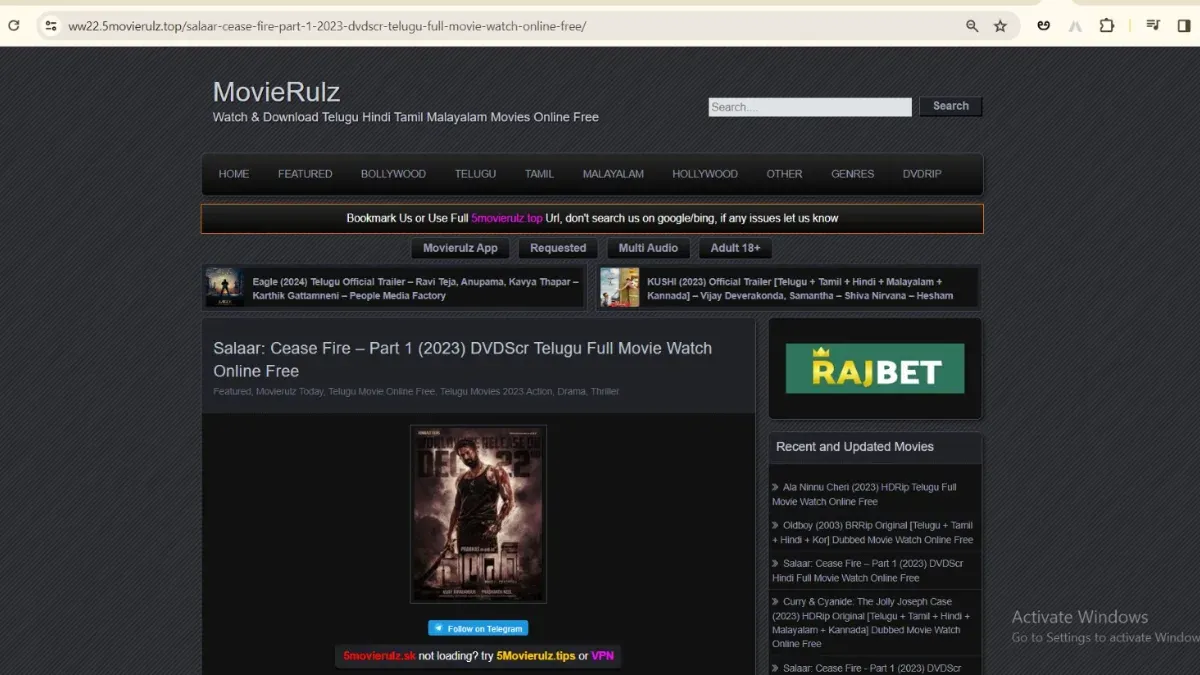
Task: Click the Movierulz Today category tag
Action: pyautogui.click(x=290, y=392)
